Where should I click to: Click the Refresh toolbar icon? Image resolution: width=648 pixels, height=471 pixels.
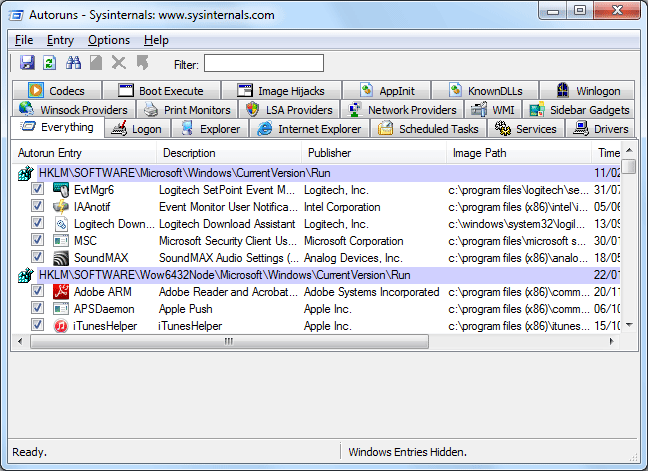(50, 63)
